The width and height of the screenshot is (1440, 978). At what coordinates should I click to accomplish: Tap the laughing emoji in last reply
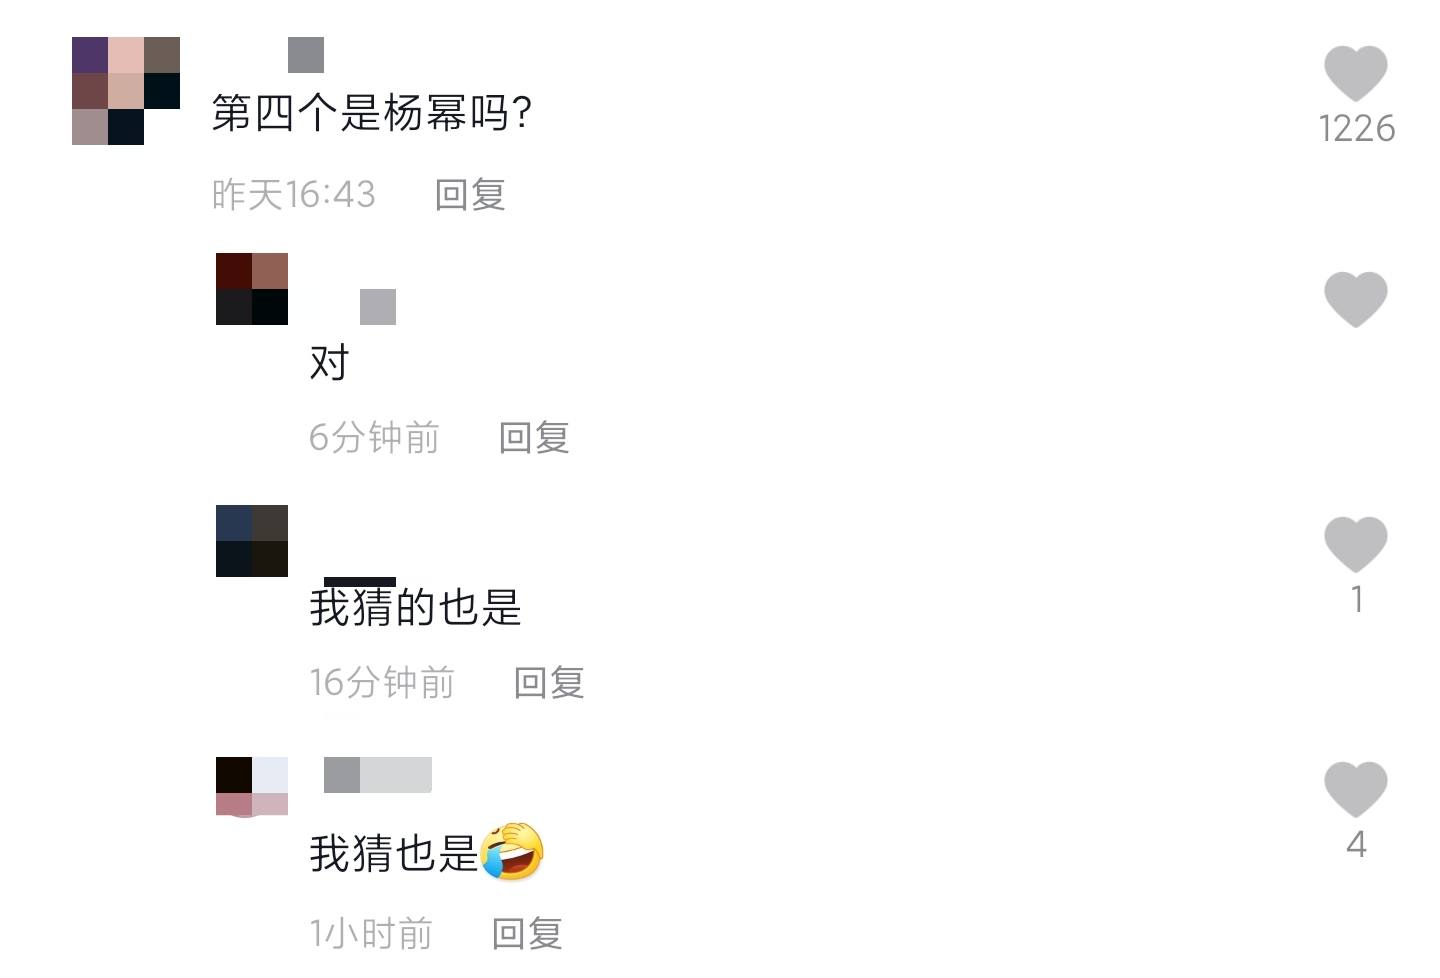pyautogui.click(x=512, y=852)
